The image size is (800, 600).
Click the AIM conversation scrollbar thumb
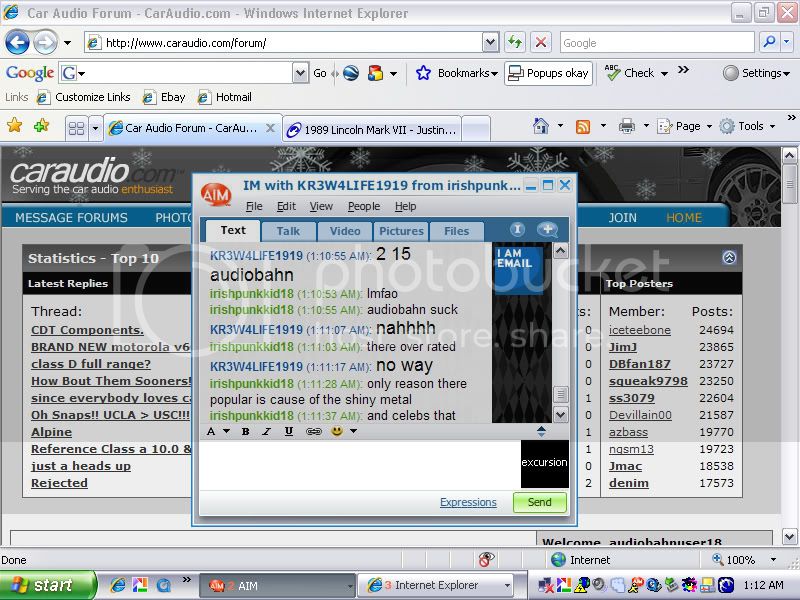click(560, 394)
